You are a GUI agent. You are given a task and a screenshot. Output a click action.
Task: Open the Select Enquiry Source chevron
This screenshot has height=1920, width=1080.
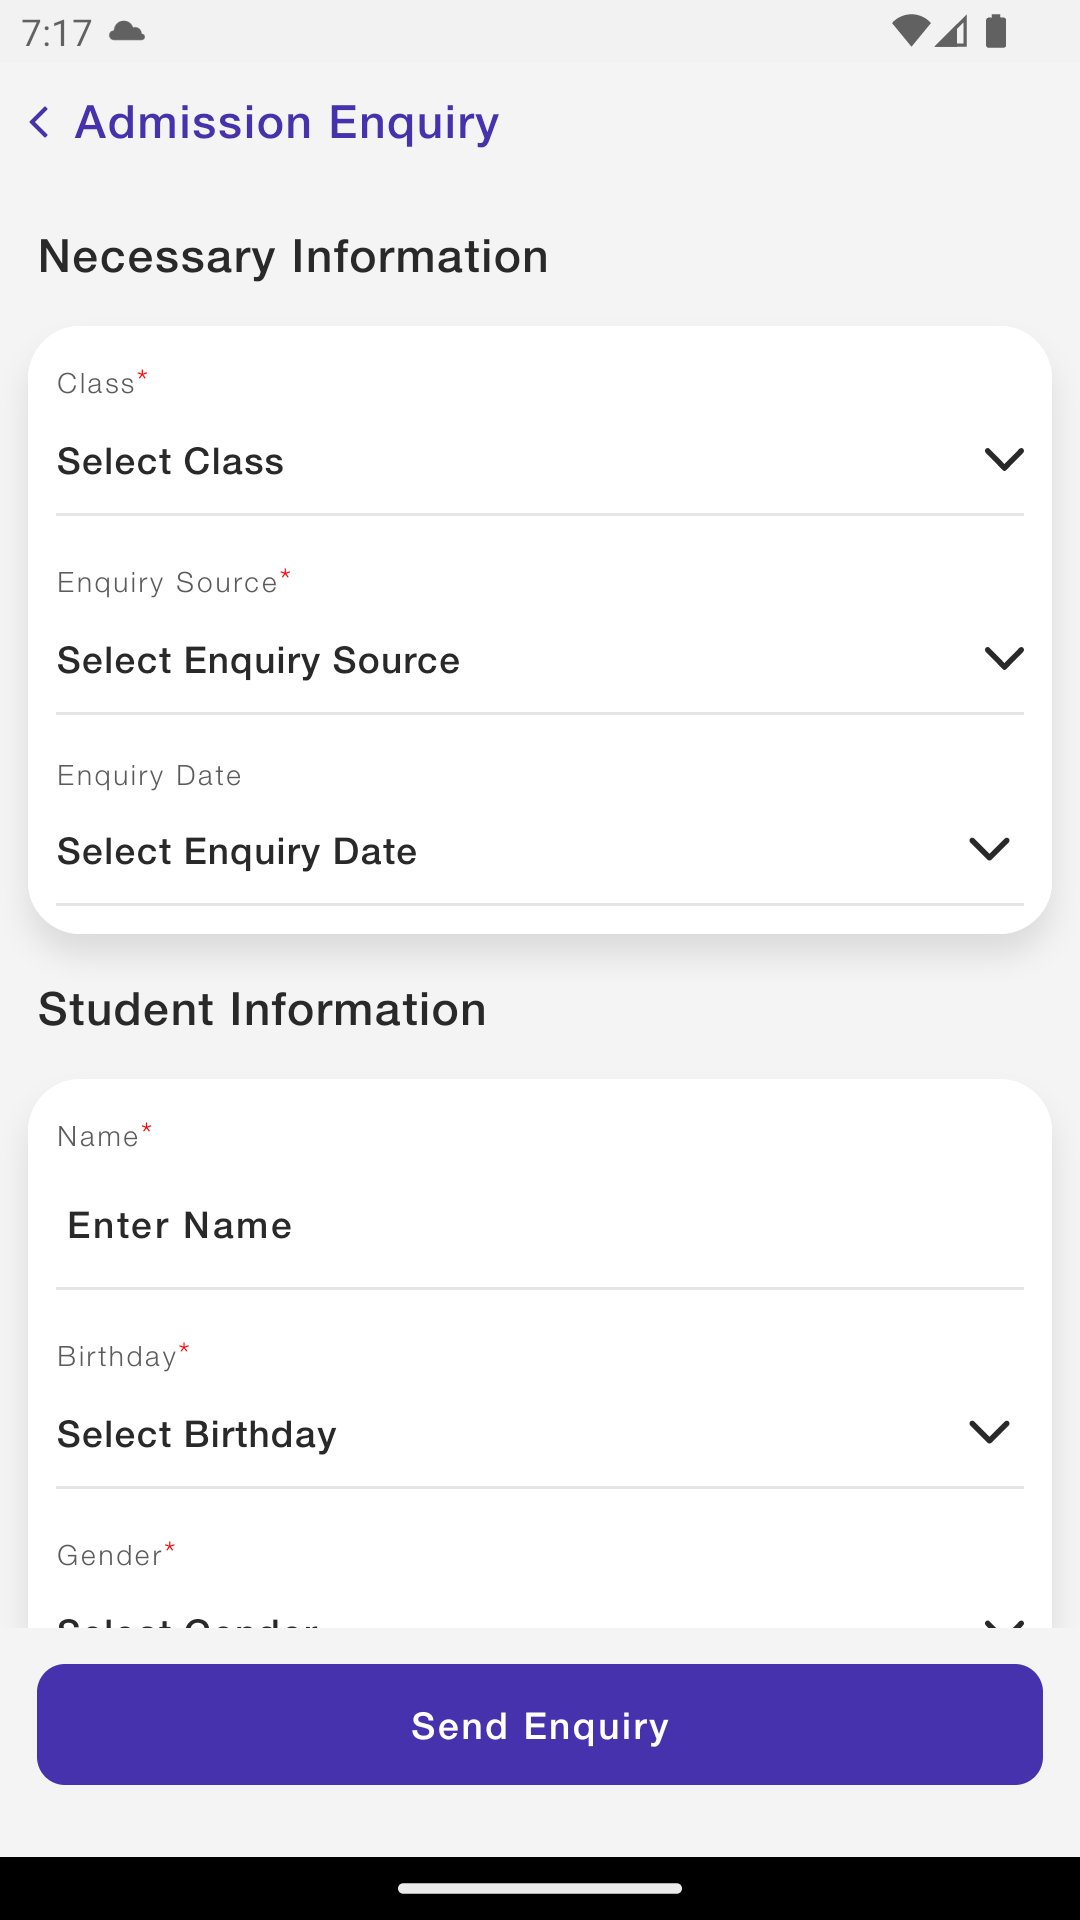coord(1004,659)
